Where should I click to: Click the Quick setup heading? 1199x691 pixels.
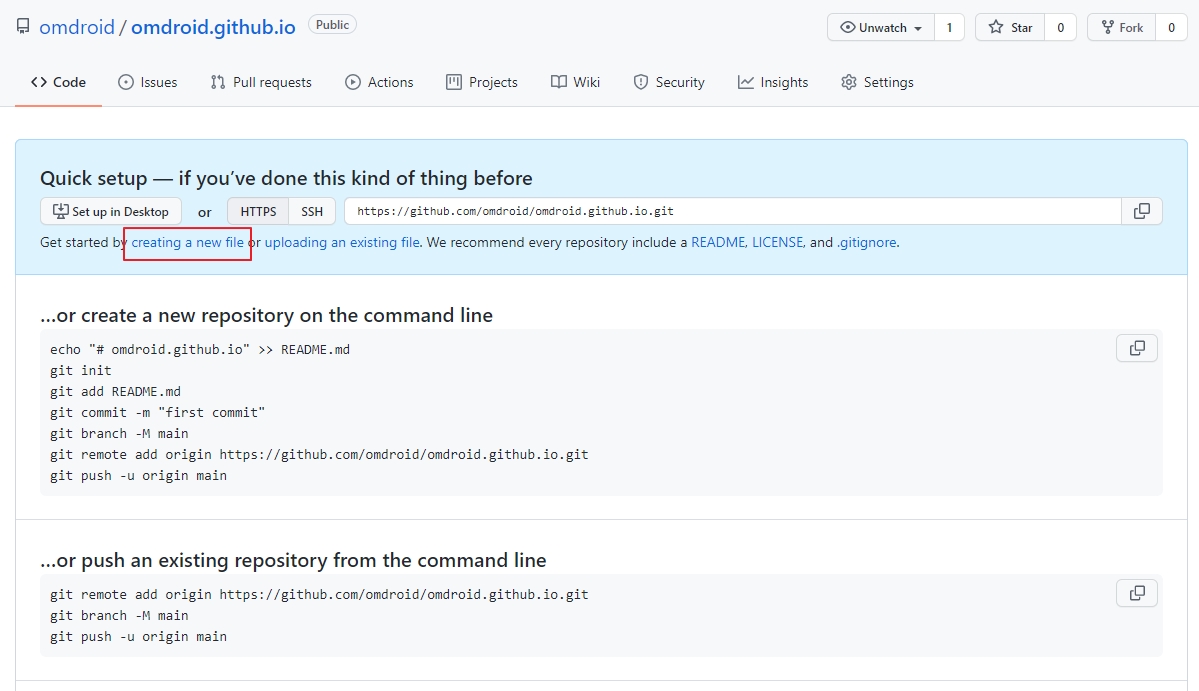pos(286,178)
